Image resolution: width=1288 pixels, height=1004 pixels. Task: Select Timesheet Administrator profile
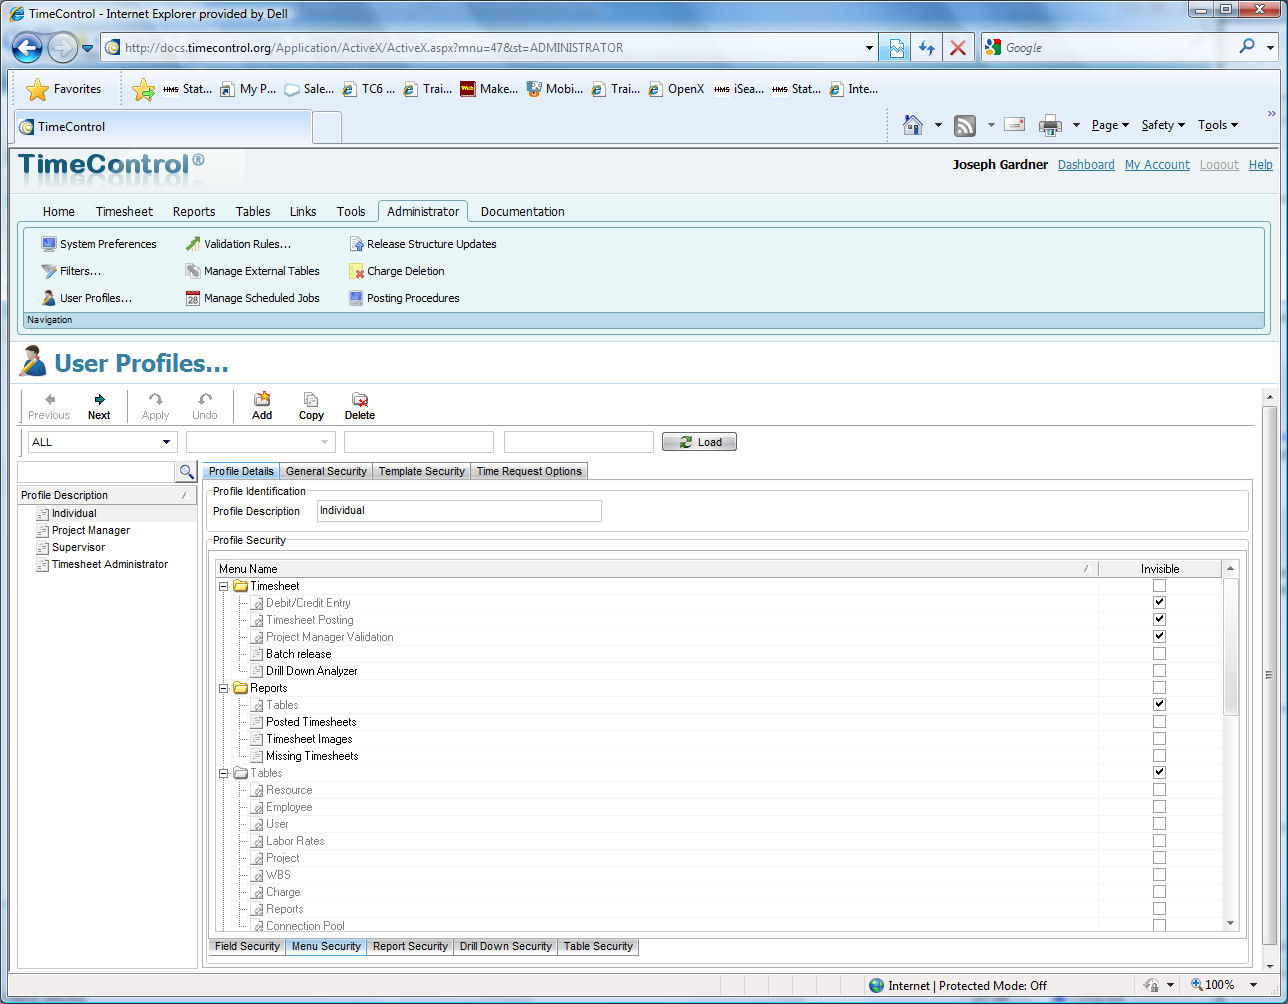108,564
